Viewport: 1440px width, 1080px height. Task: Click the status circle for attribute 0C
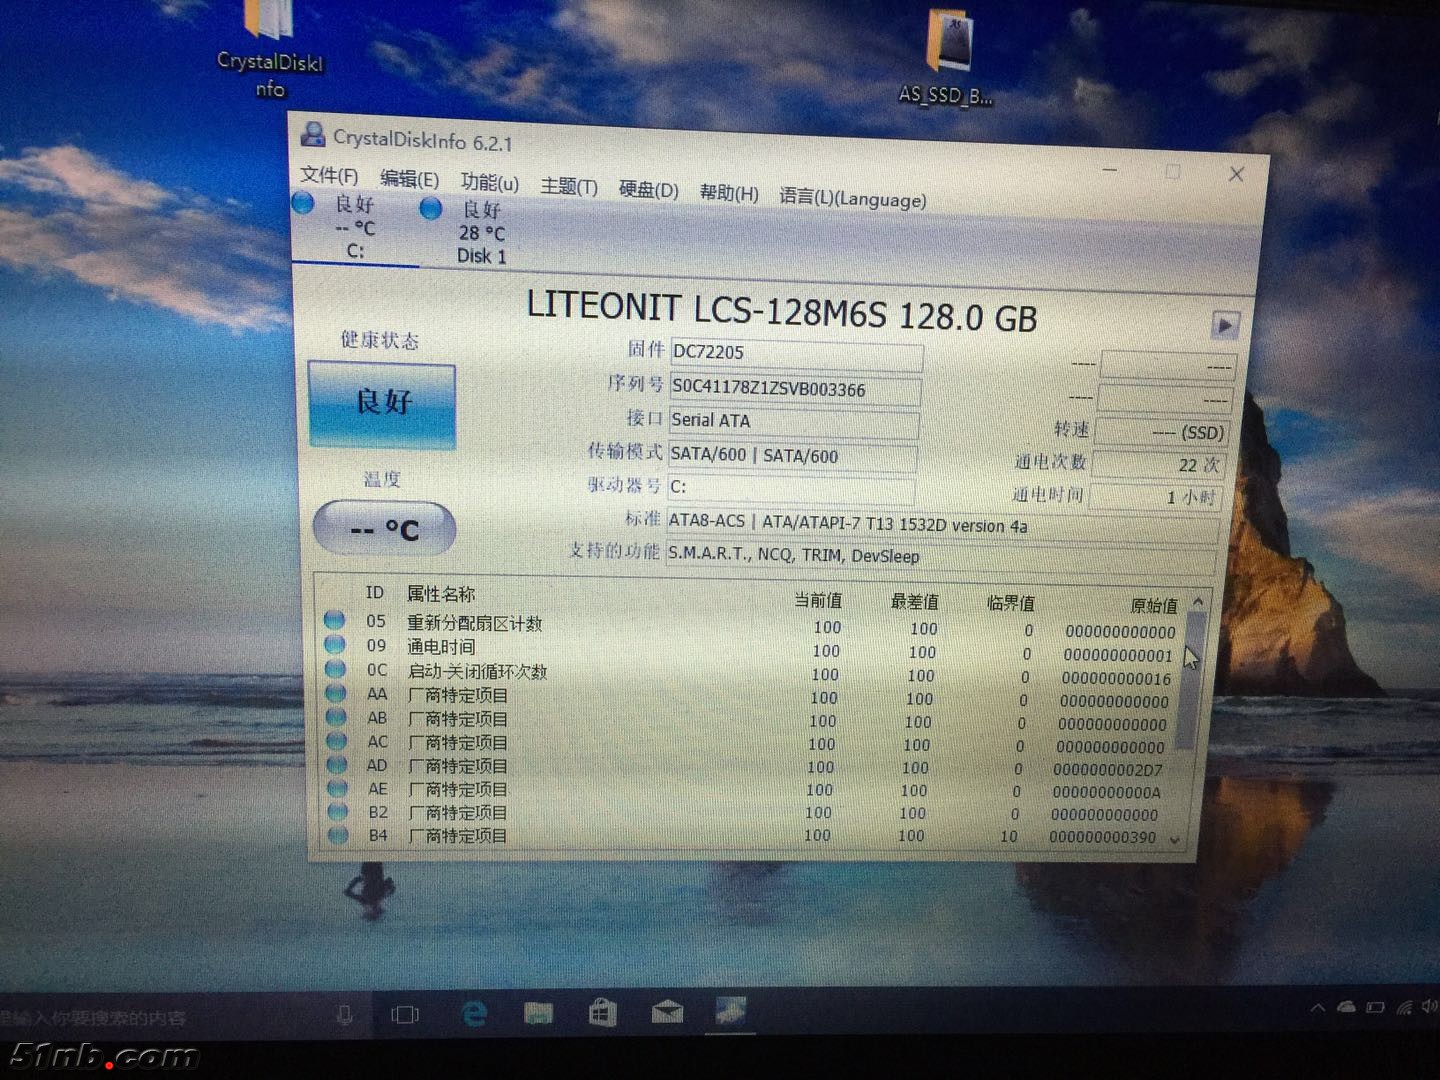click(x=335, y=669)
